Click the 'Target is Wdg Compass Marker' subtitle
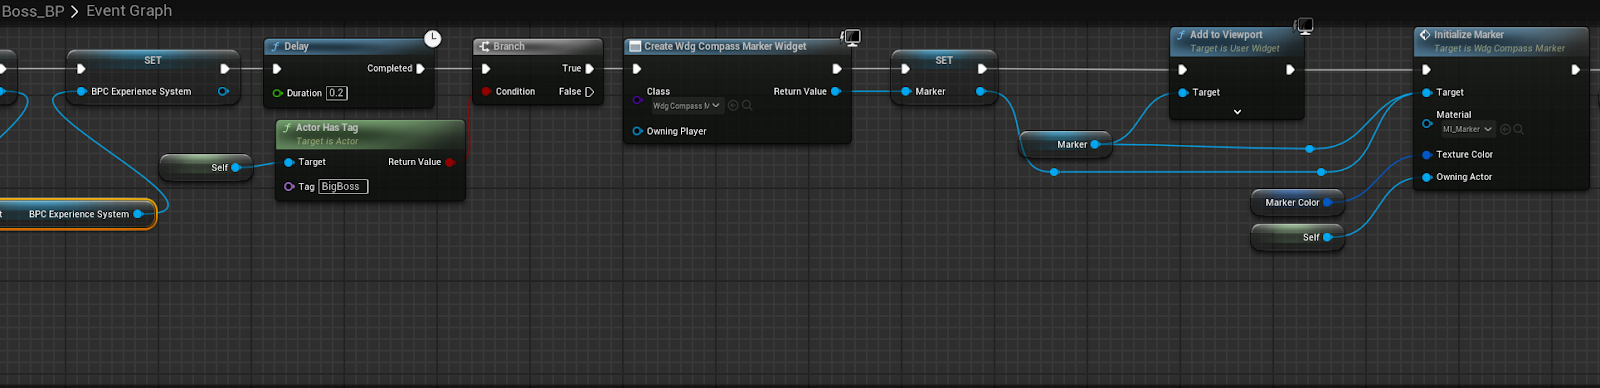This screenshot has width=1600, height=388. [1499, 48]
